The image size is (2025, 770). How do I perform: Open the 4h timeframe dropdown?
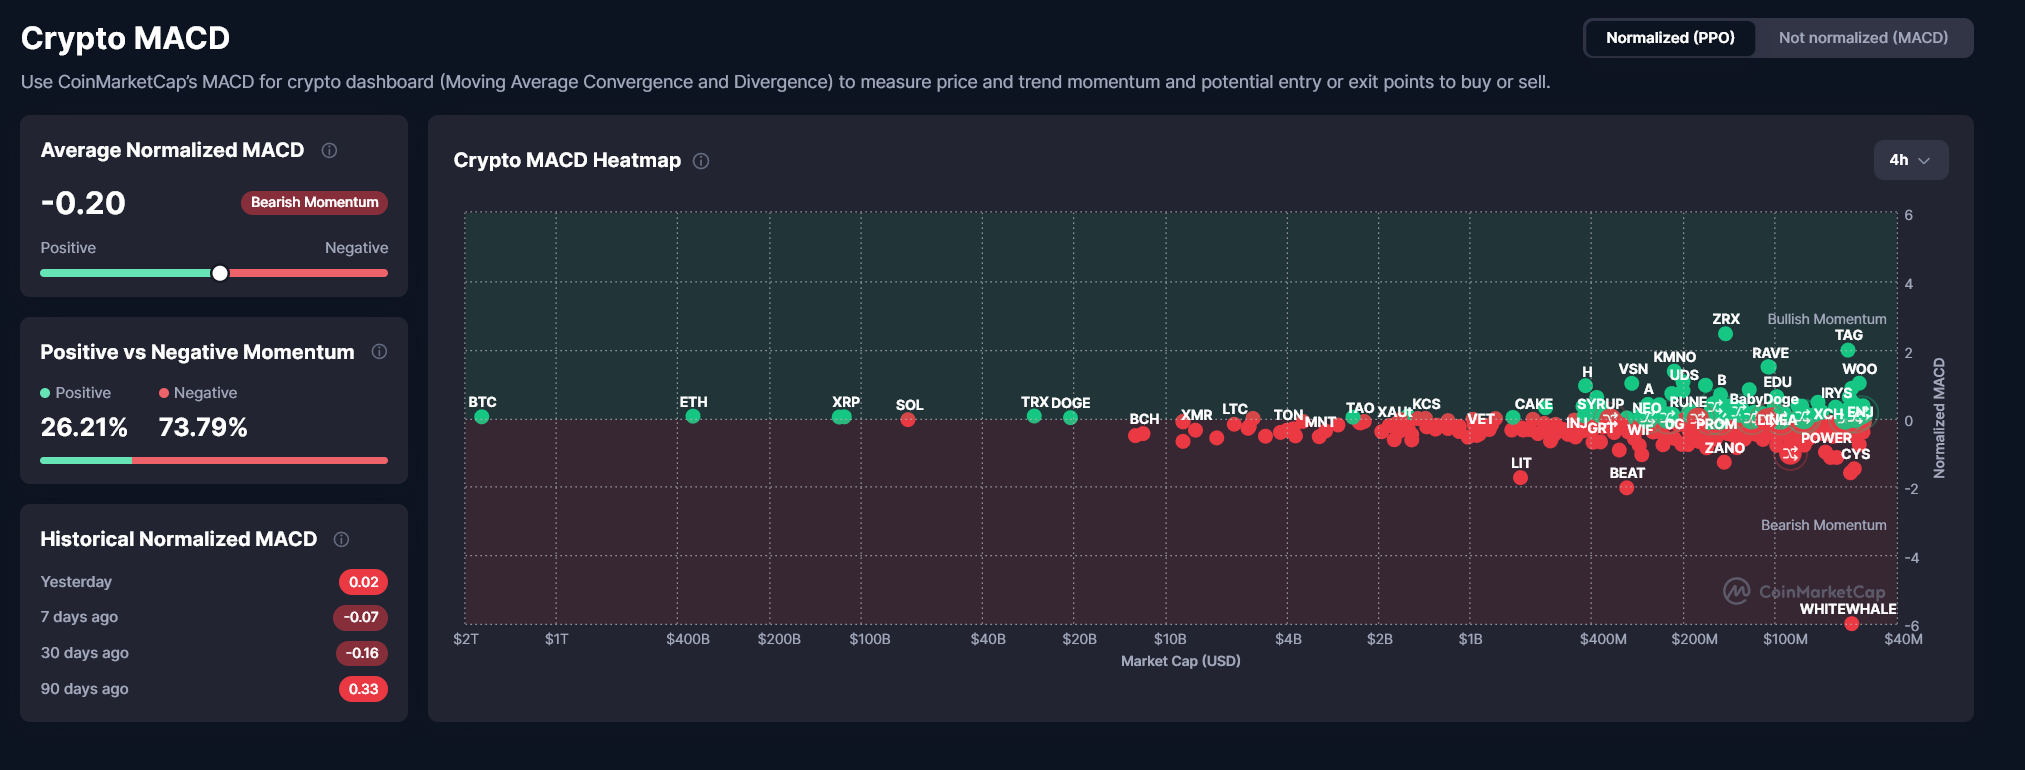click(x=1909, y=160)
